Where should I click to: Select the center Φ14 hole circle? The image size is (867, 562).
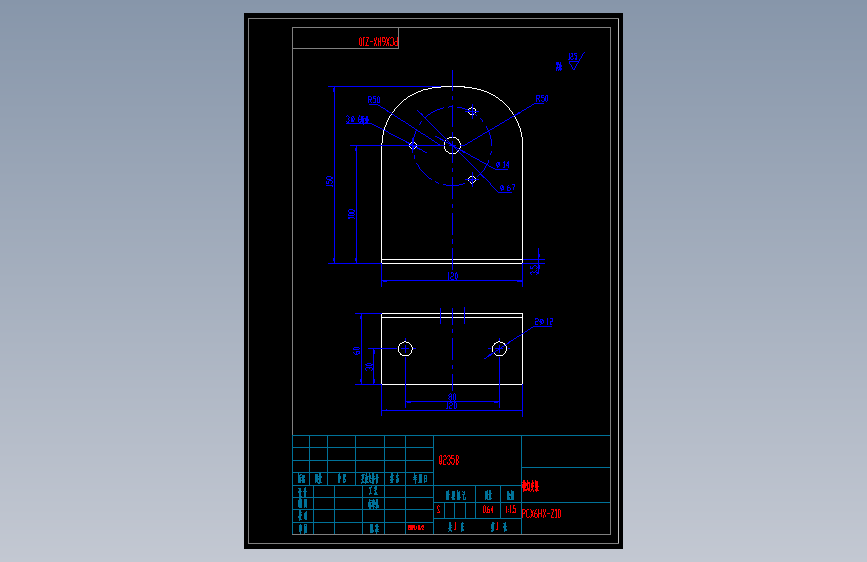pos(452,145)
